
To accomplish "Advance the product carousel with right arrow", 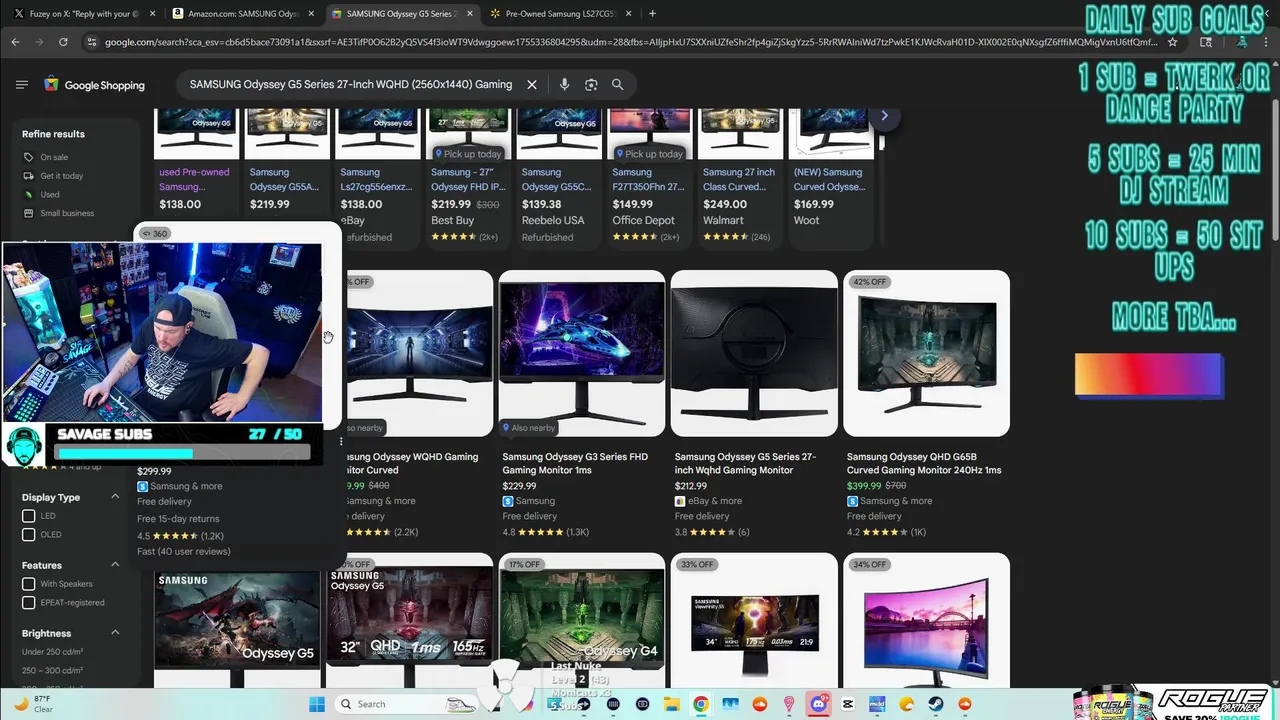I will click(884, 115).
